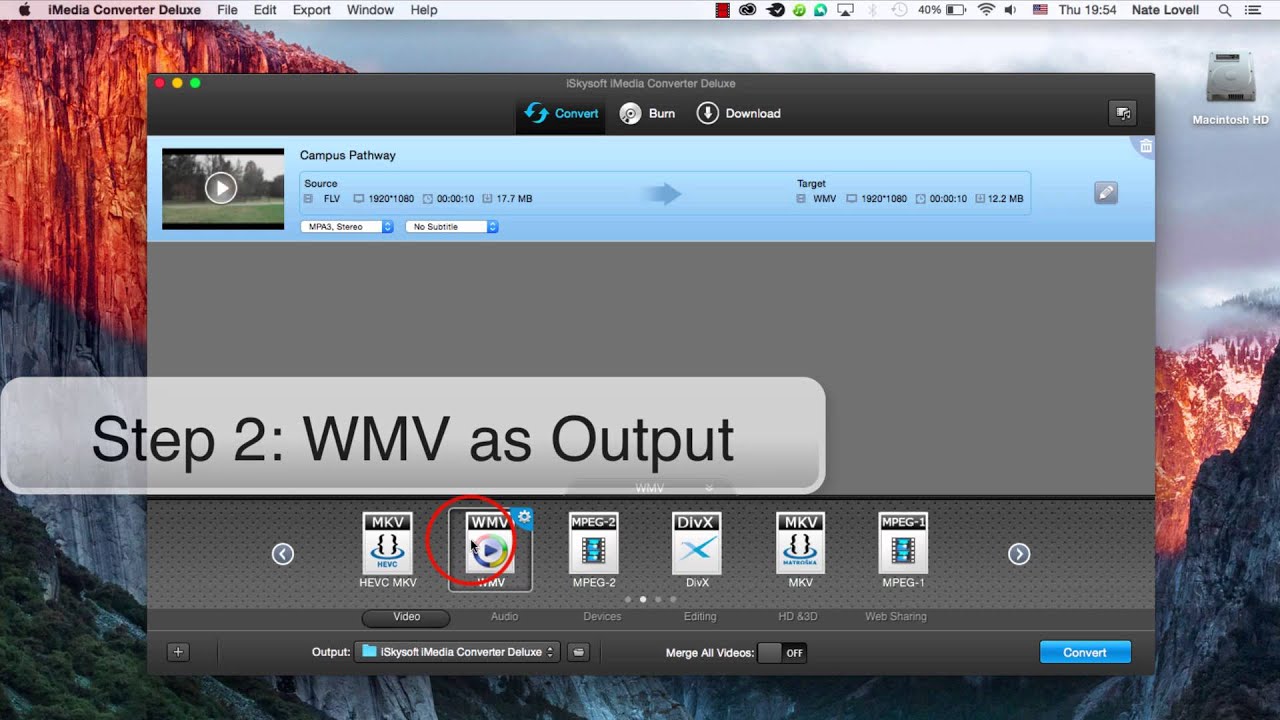This screenshot has width=1280, height=720.
Task: Select the Video format category
Action: point(407,617)
